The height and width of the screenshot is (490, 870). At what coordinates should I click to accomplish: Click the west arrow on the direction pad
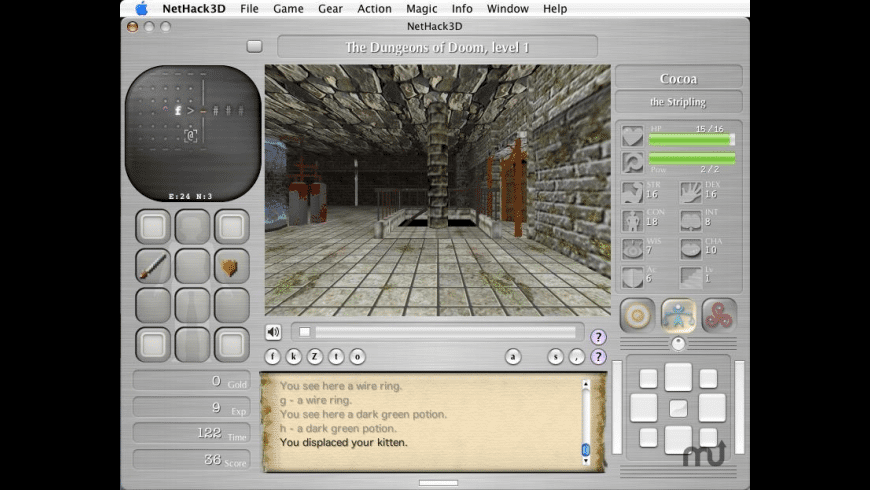644,408
